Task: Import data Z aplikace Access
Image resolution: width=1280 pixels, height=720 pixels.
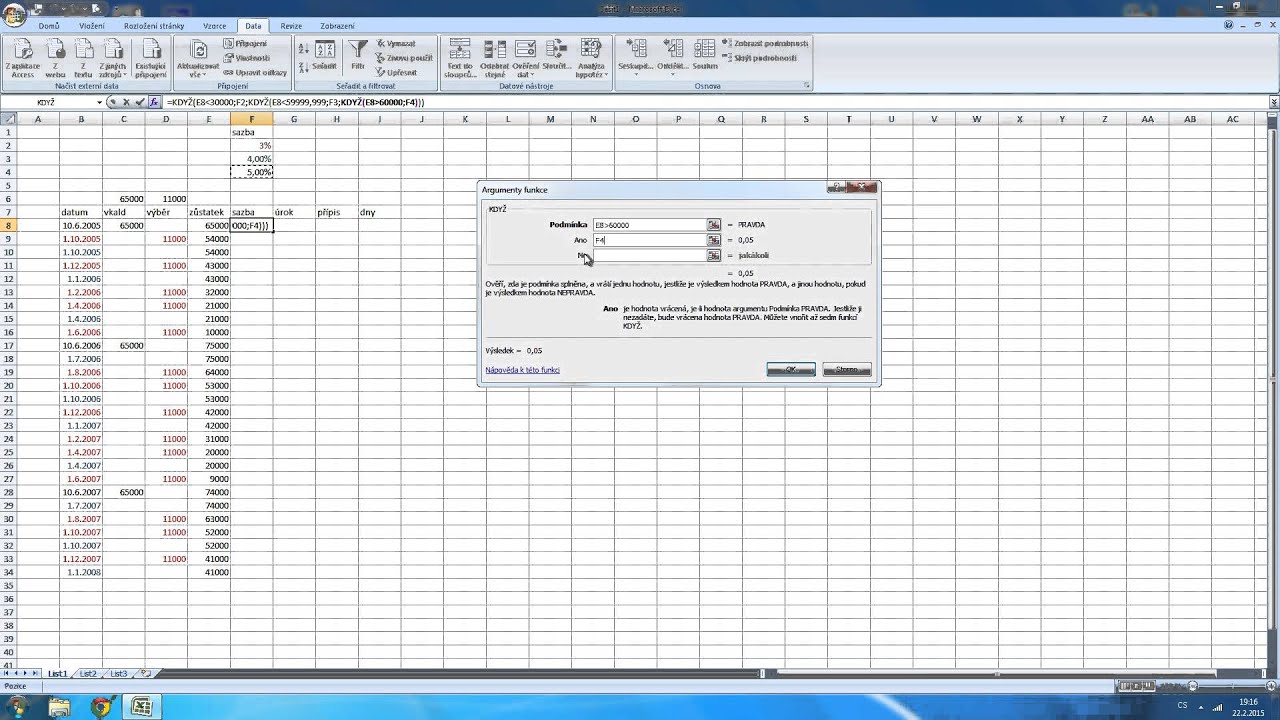Action: tap(22, 58)
